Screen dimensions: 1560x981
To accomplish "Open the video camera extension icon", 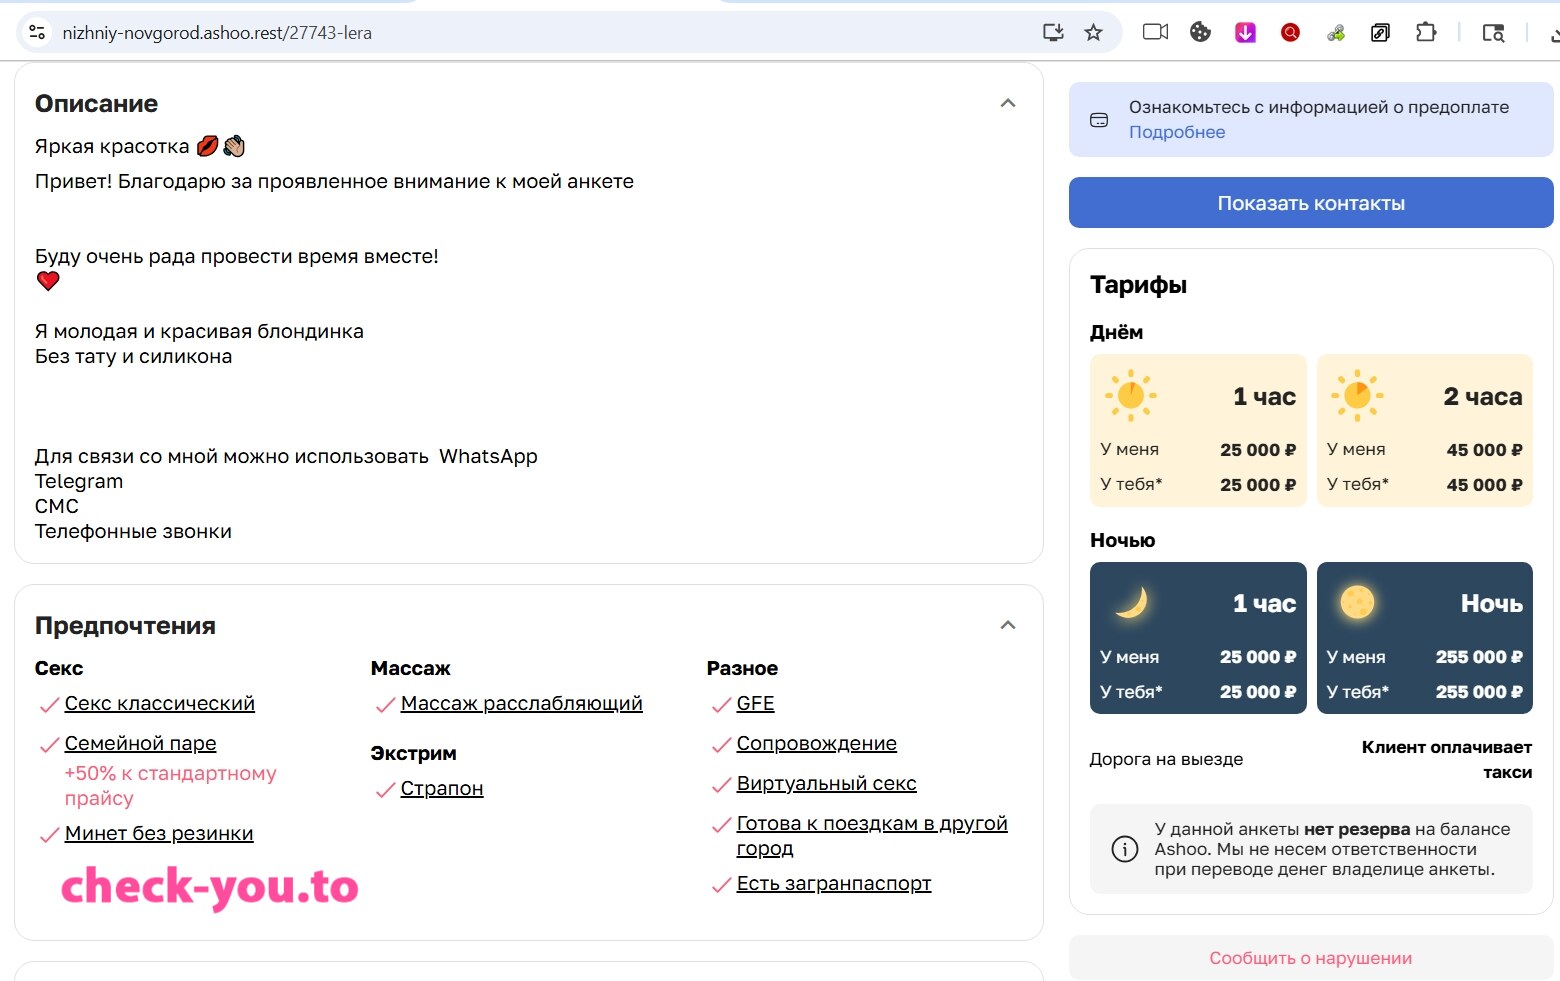I will (x=1155, y=32).
